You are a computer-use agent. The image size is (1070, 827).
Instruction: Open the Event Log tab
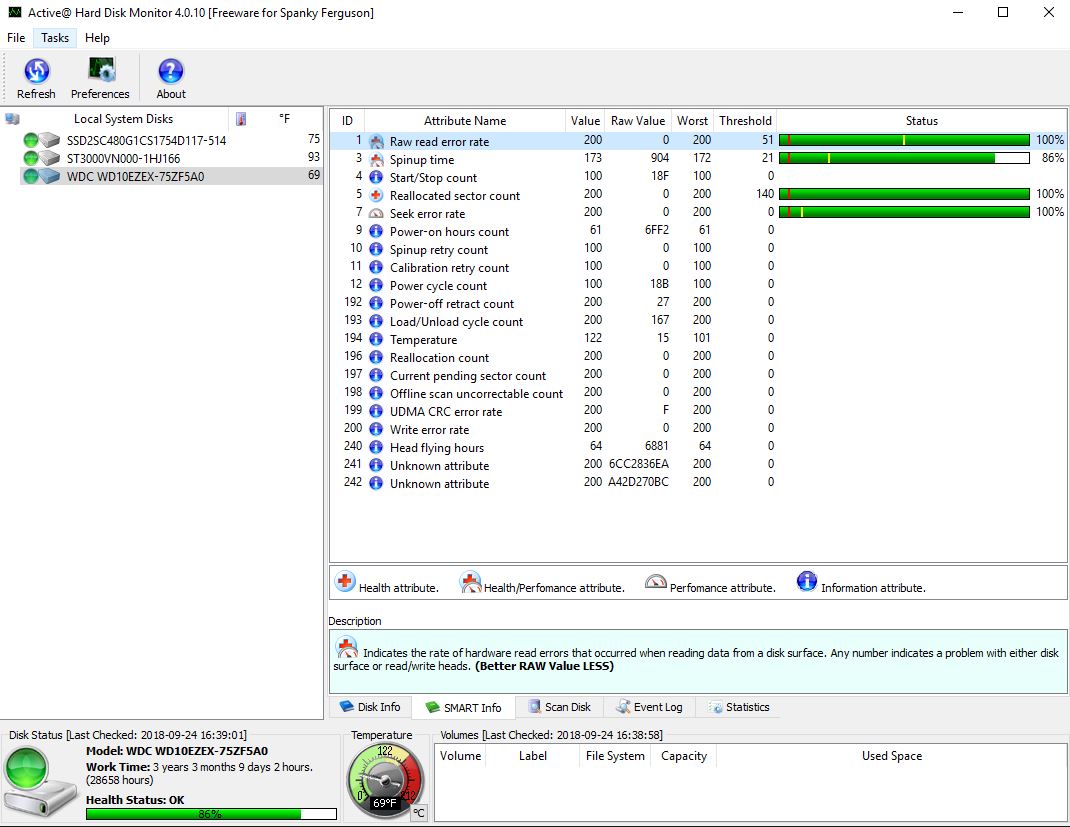[x=650, y=707]
